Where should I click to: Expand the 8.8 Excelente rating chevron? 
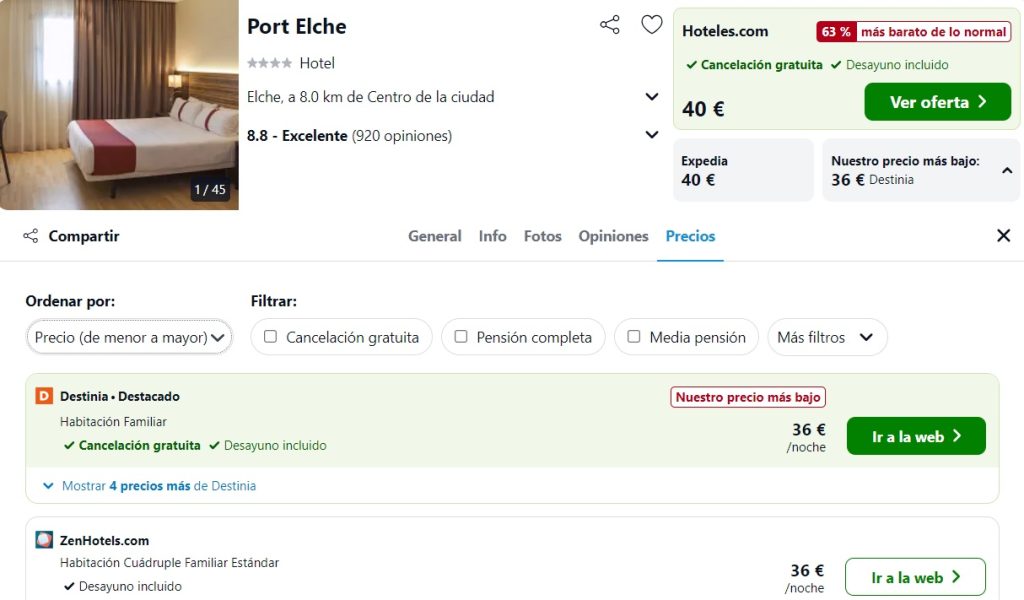[x=651, y=134]
